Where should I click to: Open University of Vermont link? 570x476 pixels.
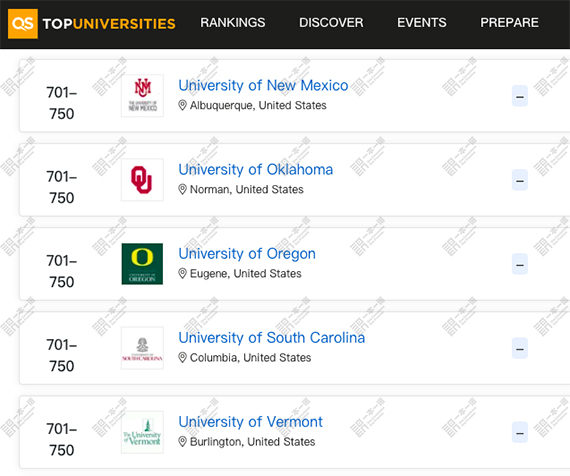click(250, 422)
